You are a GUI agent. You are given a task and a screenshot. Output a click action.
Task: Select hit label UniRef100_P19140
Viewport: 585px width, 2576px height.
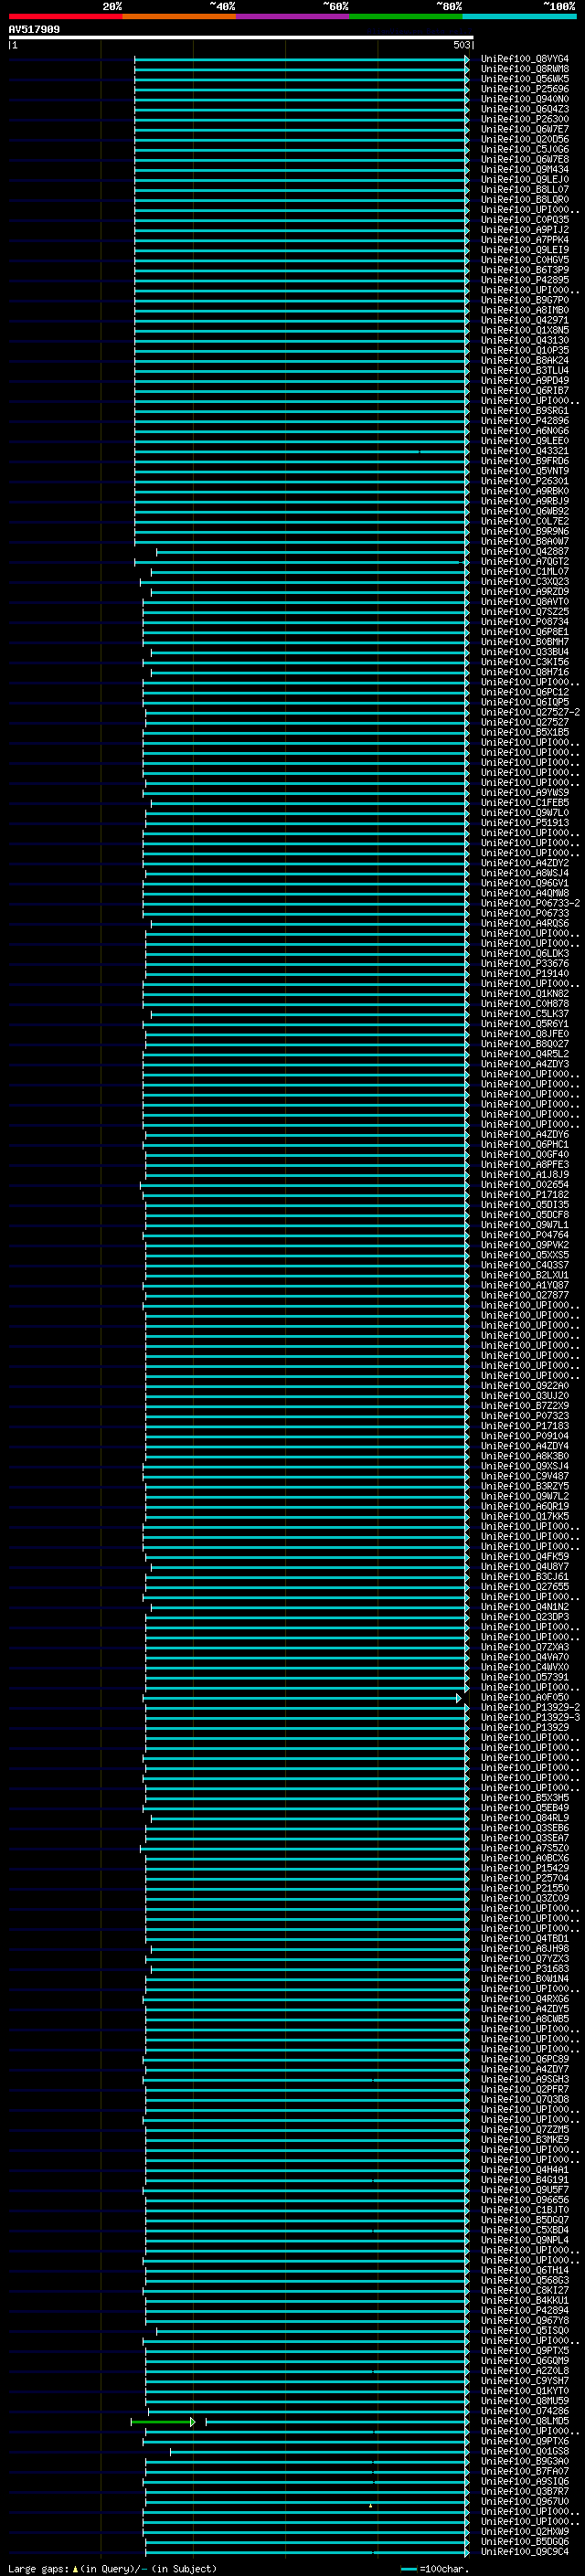(x=524, y=974)
